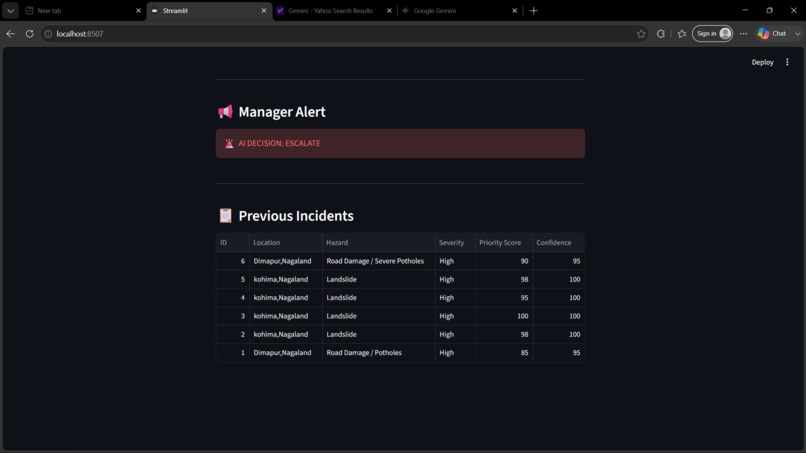Select priority score 100 in row 3
The width and height of the screenshot is (806, 453).
click(504, 316)
